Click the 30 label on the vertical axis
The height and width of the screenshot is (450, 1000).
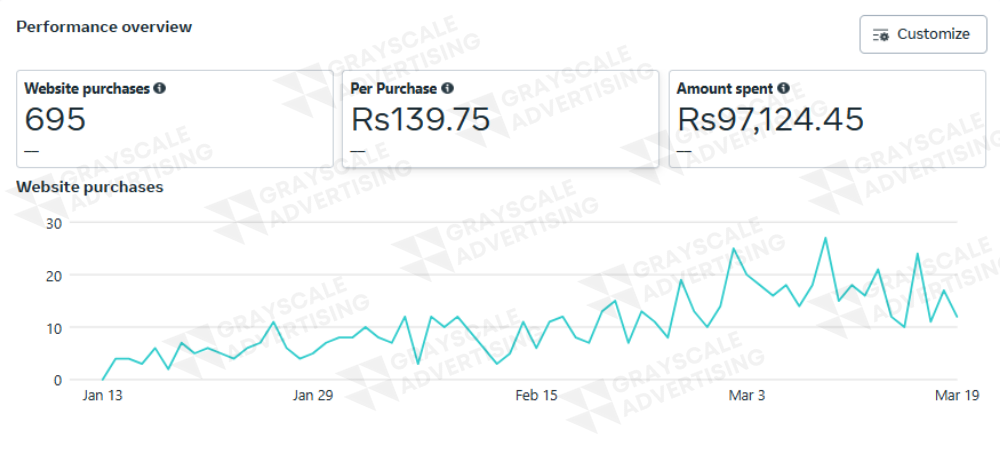coord(54,223)
